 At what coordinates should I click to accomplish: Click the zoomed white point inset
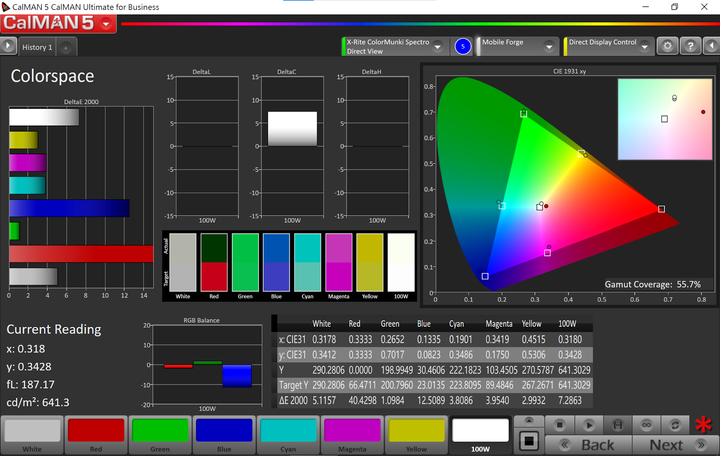coord(665,119)
